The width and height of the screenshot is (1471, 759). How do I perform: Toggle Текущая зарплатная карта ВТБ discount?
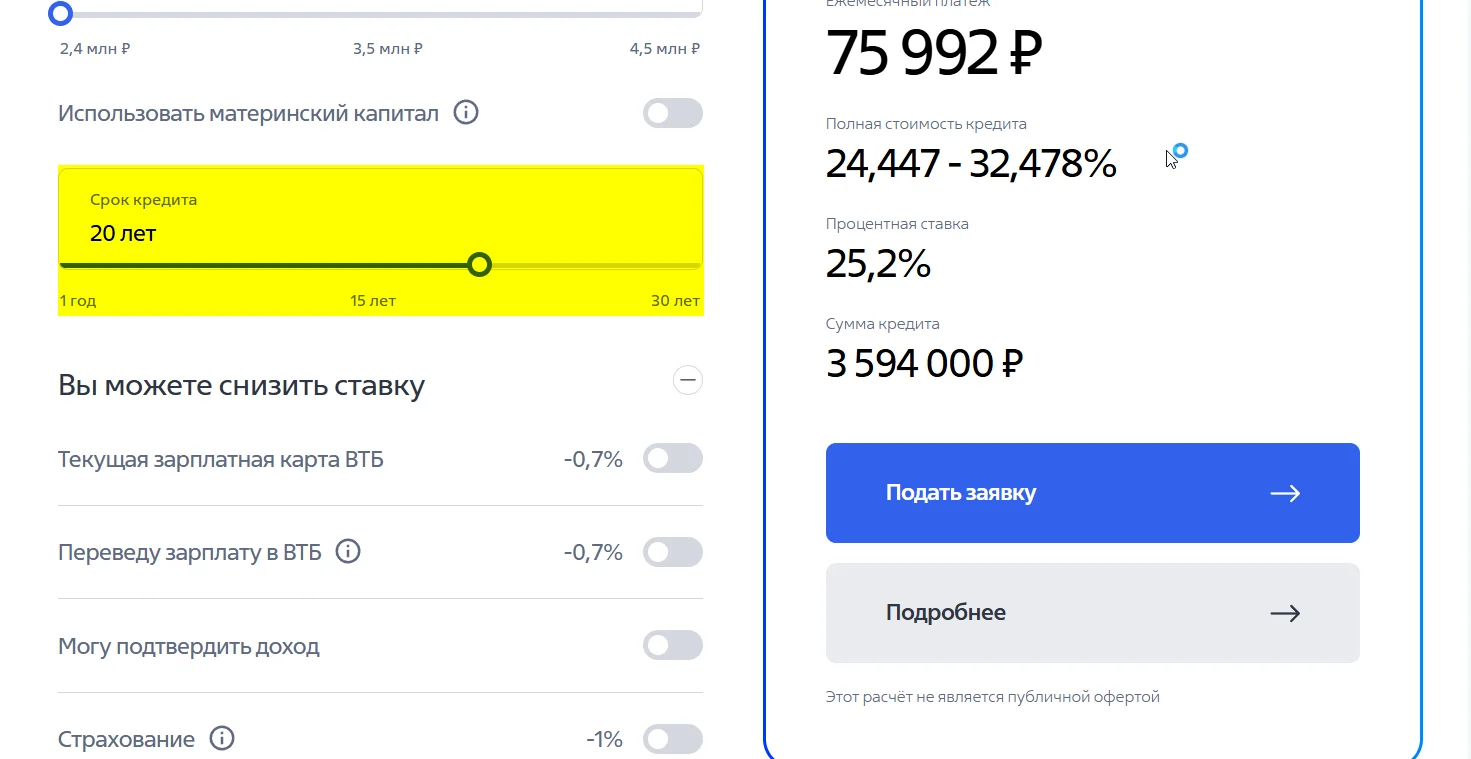672,459
